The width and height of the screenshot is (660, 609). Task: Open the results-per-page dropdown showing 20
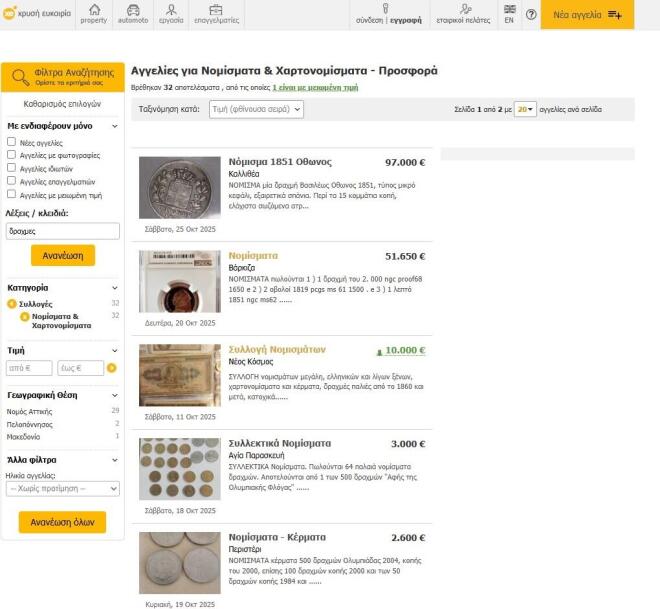tap(525, 109)
